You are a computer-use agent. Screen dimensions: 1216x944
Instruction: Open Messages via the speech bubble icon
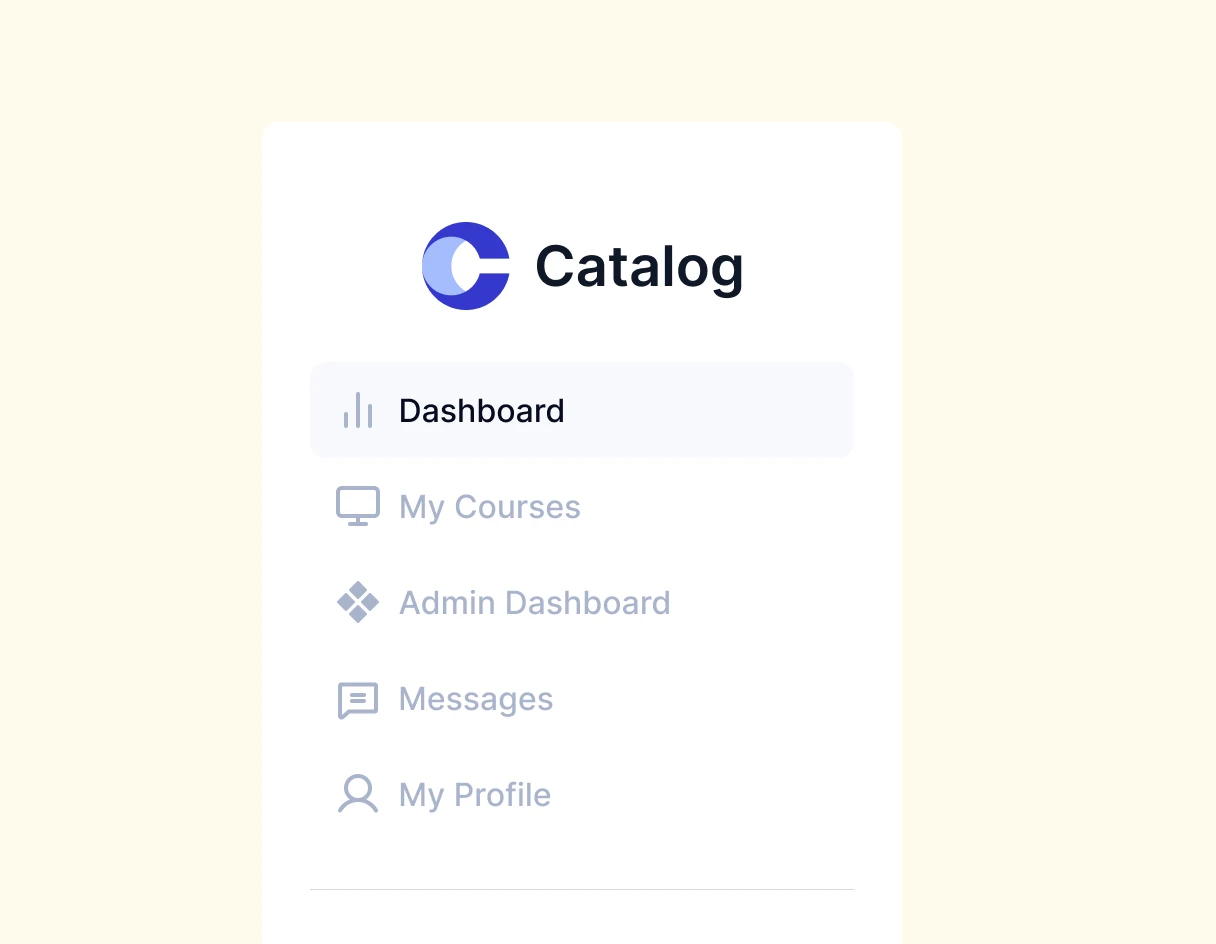358,699
